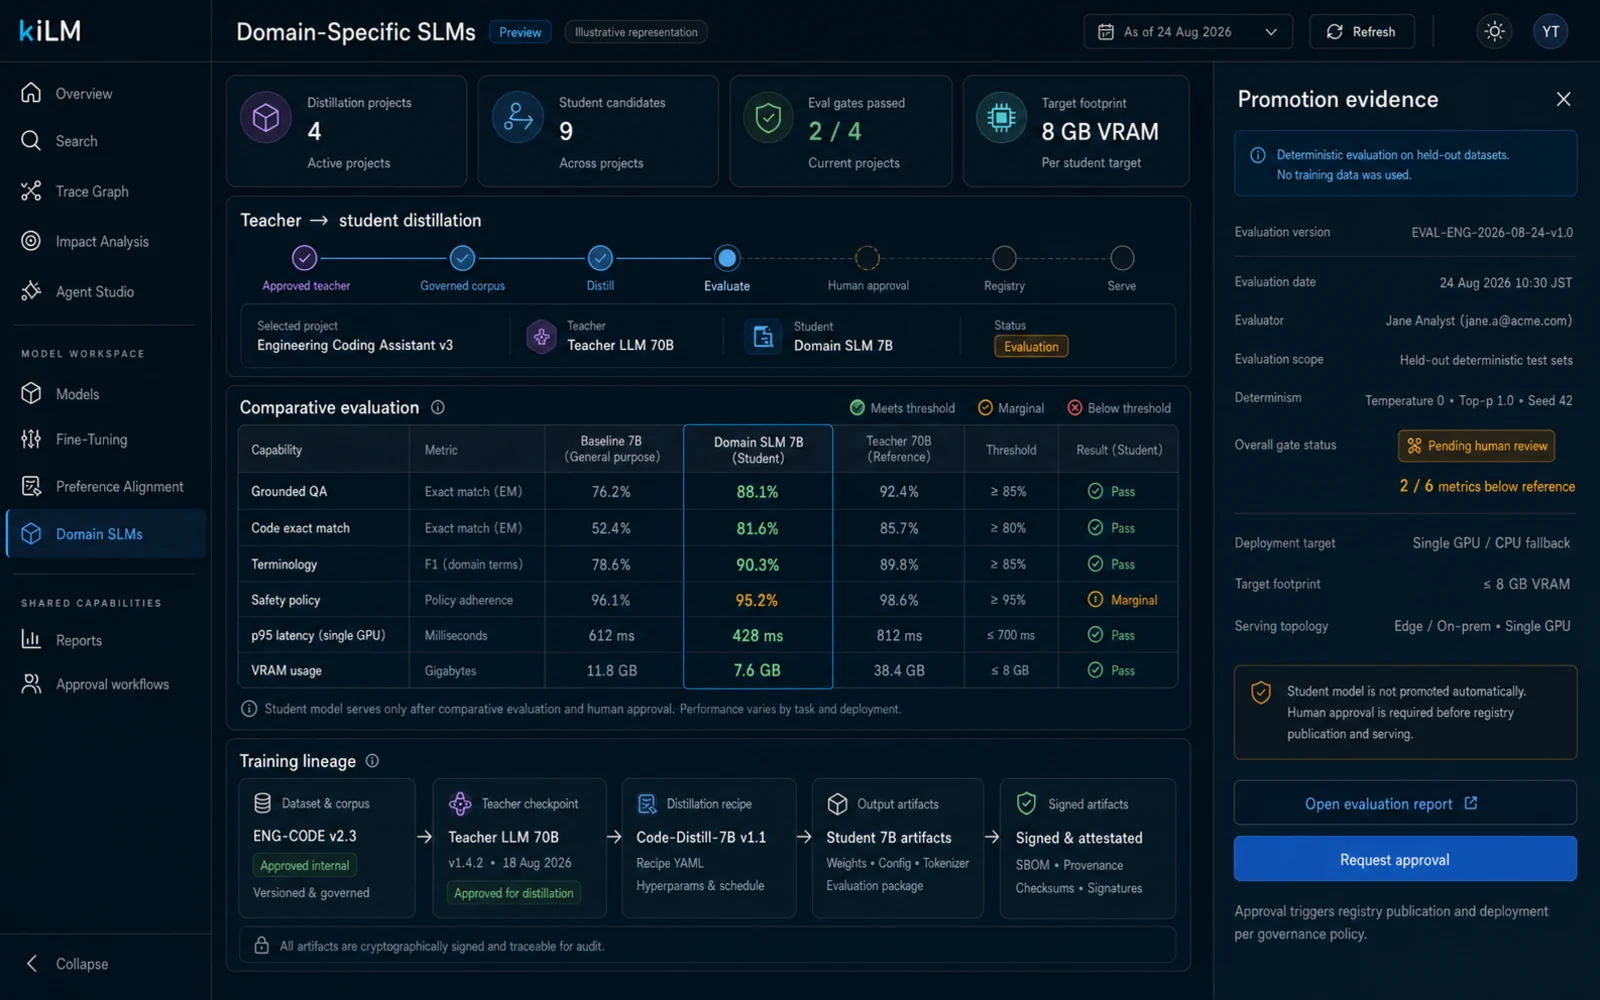Click the Agent Studio sparkle icon
This screenshot has width=1600, height=1000.
click(x=31, y=291)
